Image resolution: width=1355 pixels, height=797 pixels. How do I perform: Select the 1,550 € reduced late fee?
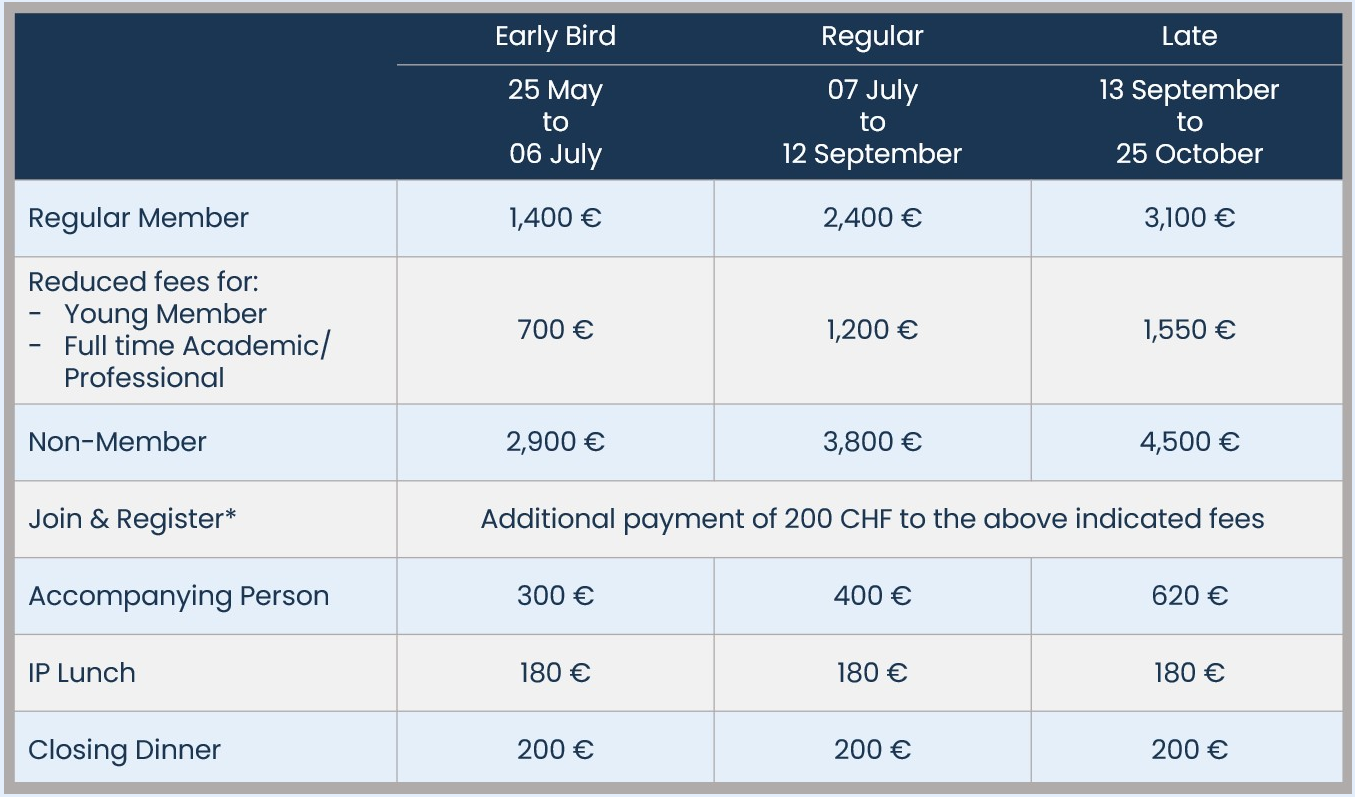pos(1189,330)
